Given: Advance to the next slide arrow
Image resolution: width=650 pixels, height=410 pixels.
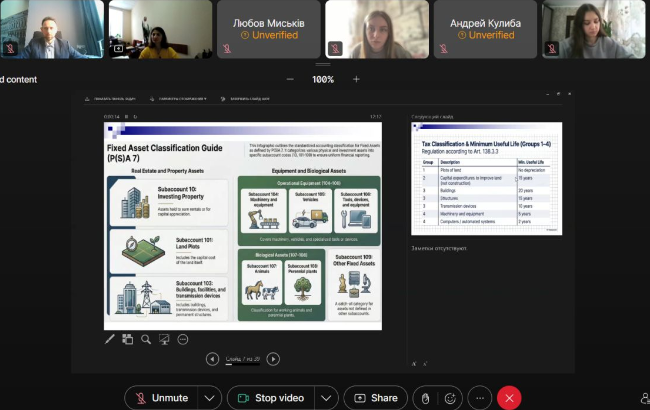Looking at the screenshot, I should (x=272, y=359).
